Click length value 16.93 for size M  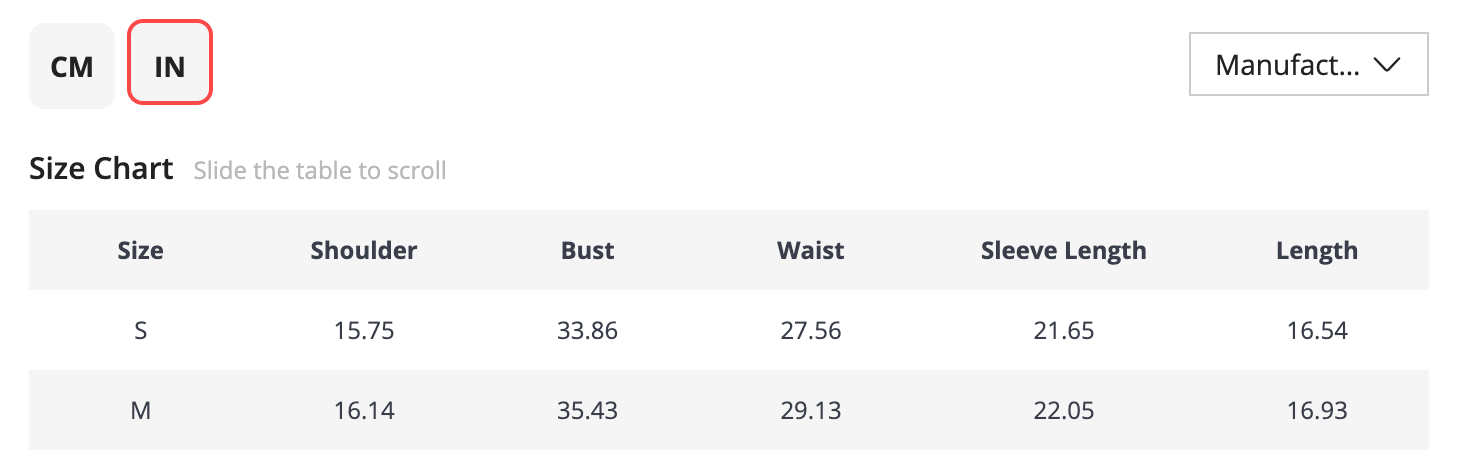(x=1317, y=410)
